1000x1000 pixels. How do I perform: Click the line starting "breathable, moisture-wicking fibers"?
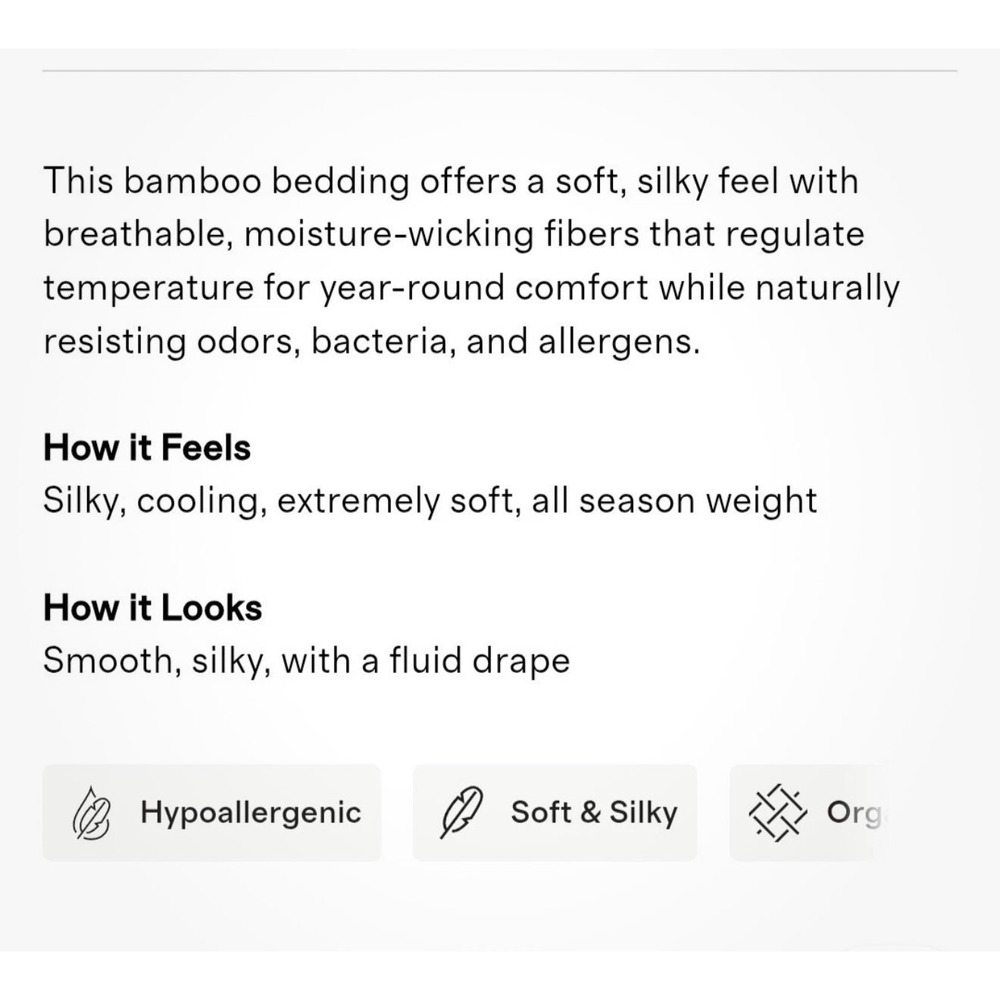click(453, 234)
